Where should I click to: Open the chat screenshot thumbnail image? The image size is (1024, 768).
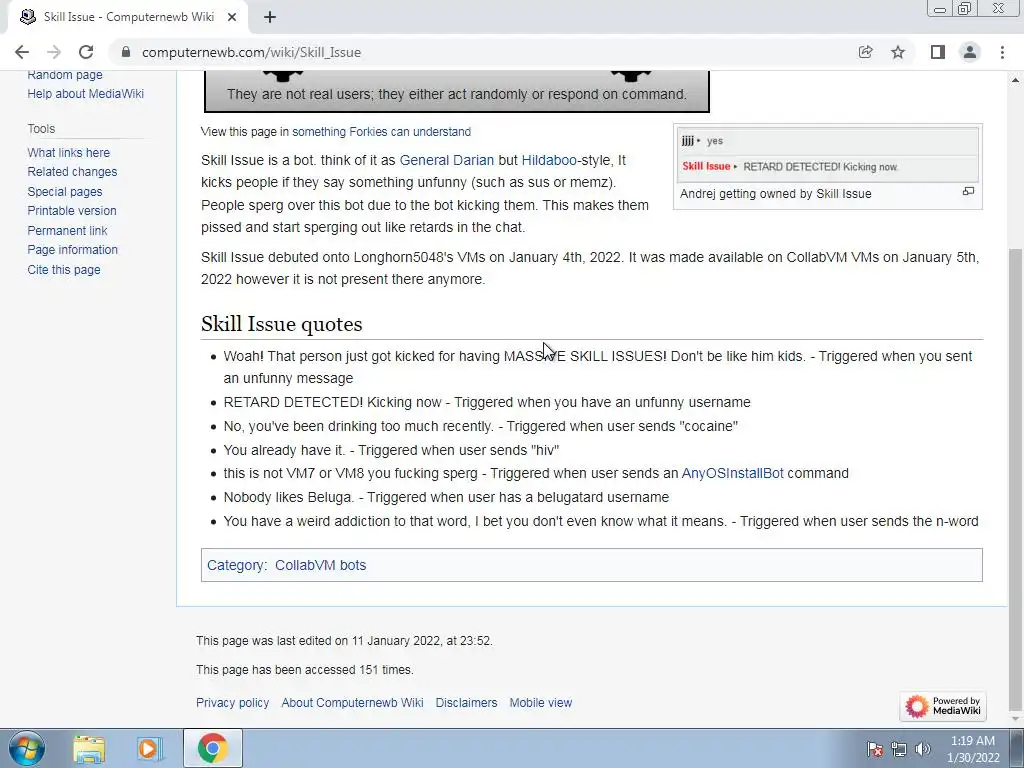pos(828,155)
